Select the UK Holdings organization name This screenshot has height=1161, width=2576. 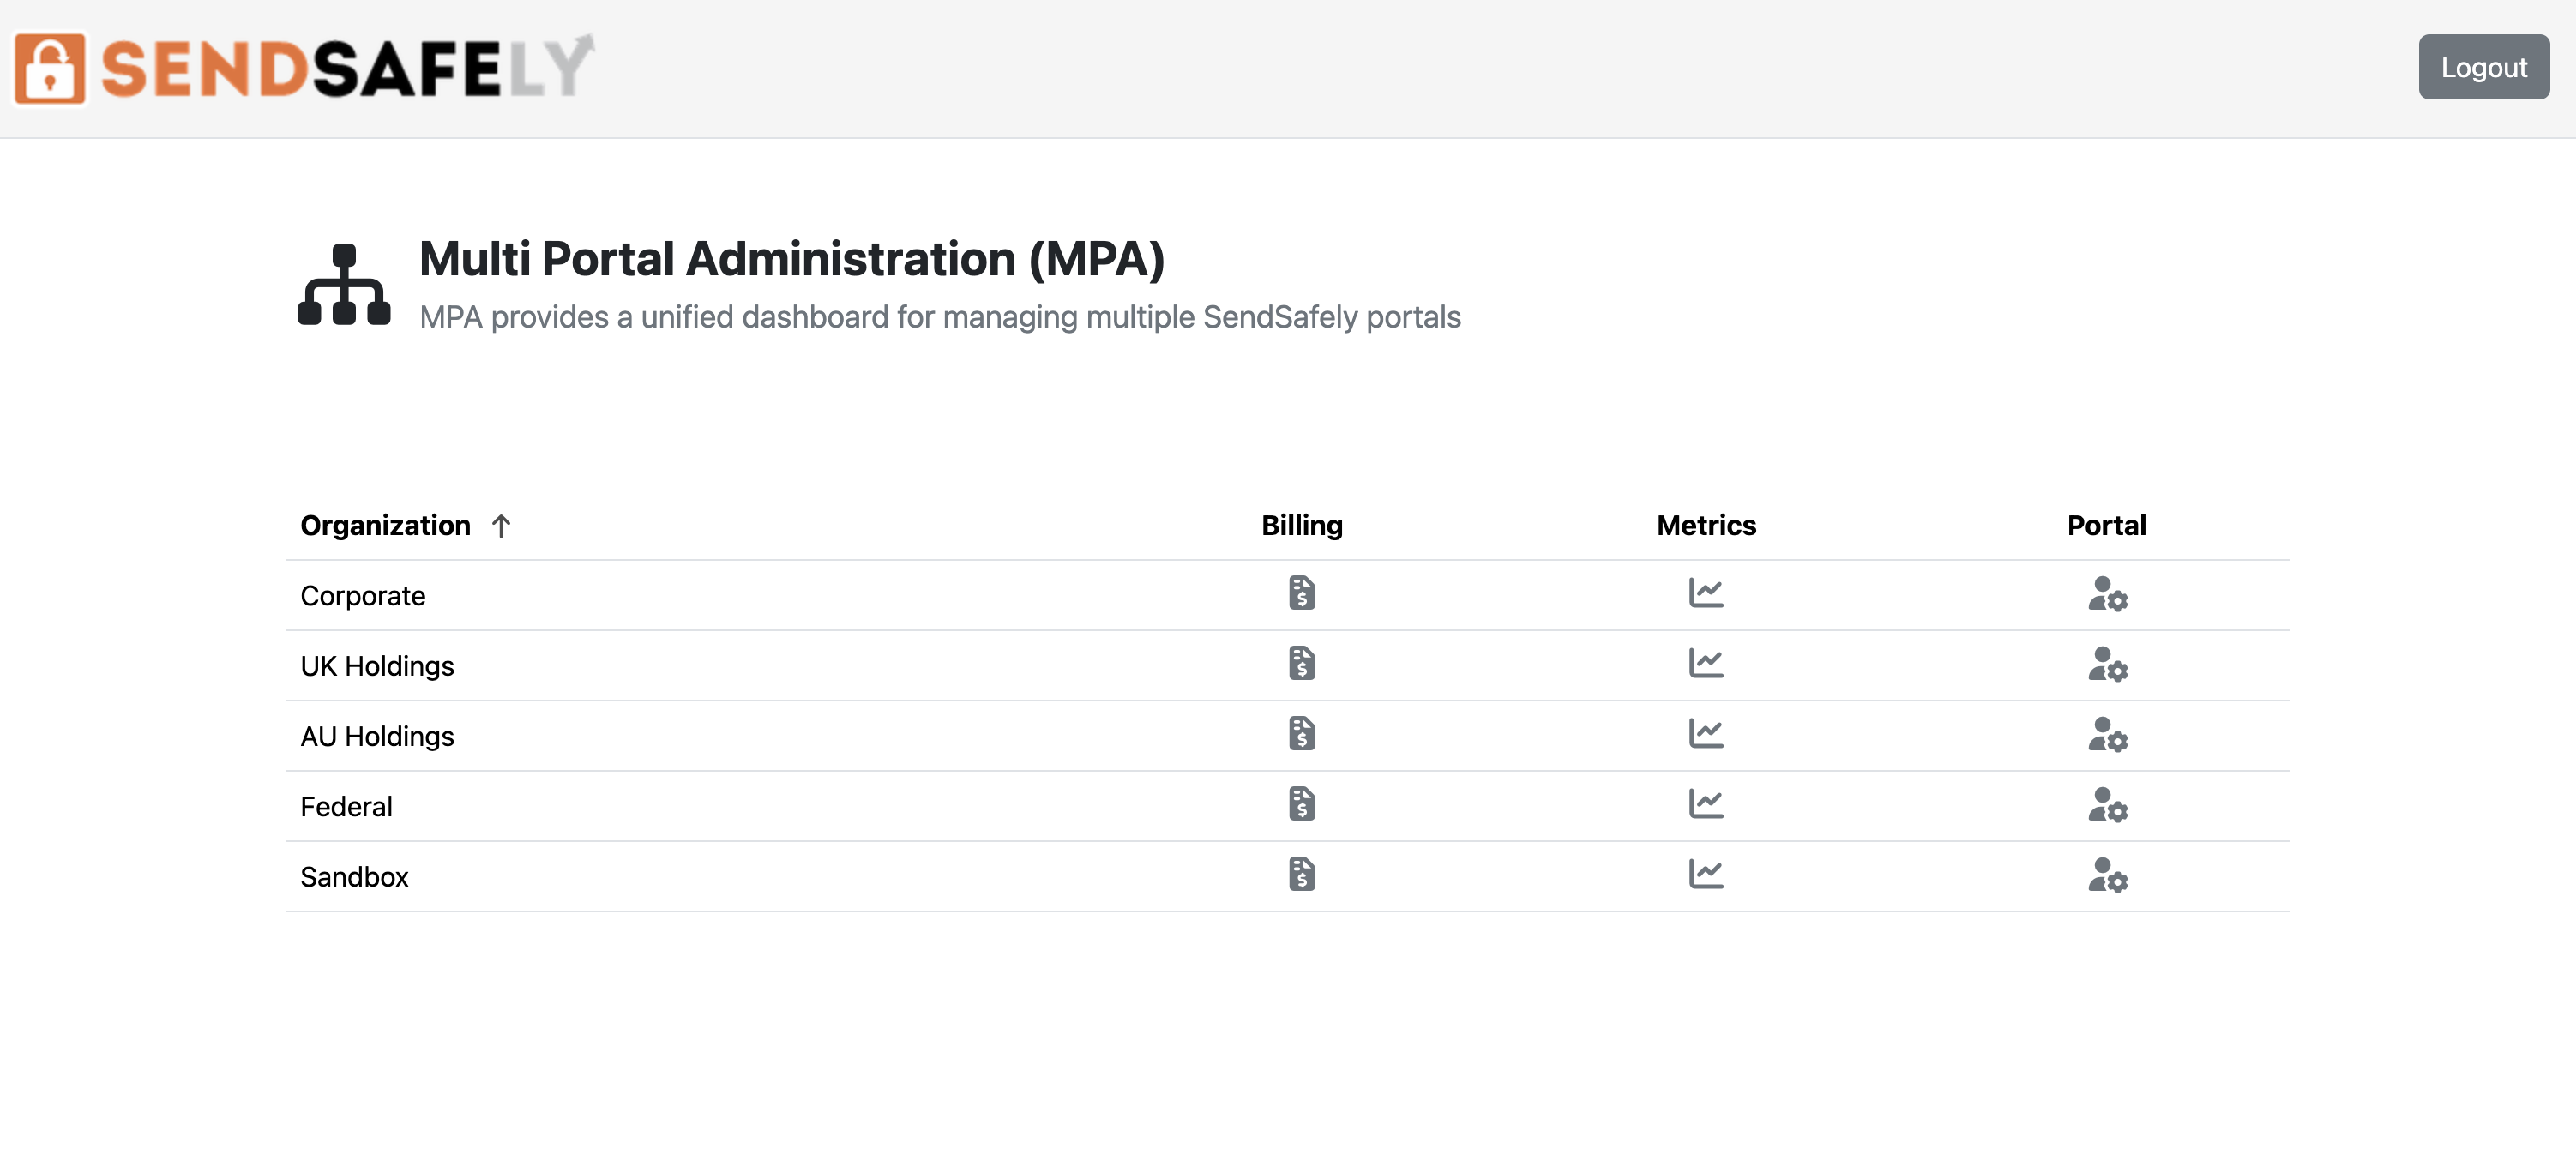(377, 666)
